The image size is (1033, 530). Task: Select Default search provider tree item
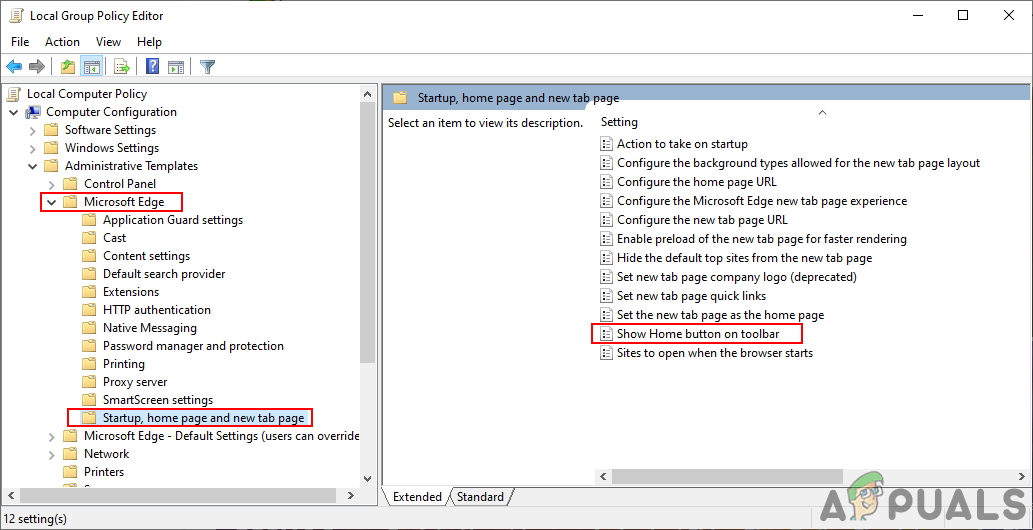[x=164, y=274]
